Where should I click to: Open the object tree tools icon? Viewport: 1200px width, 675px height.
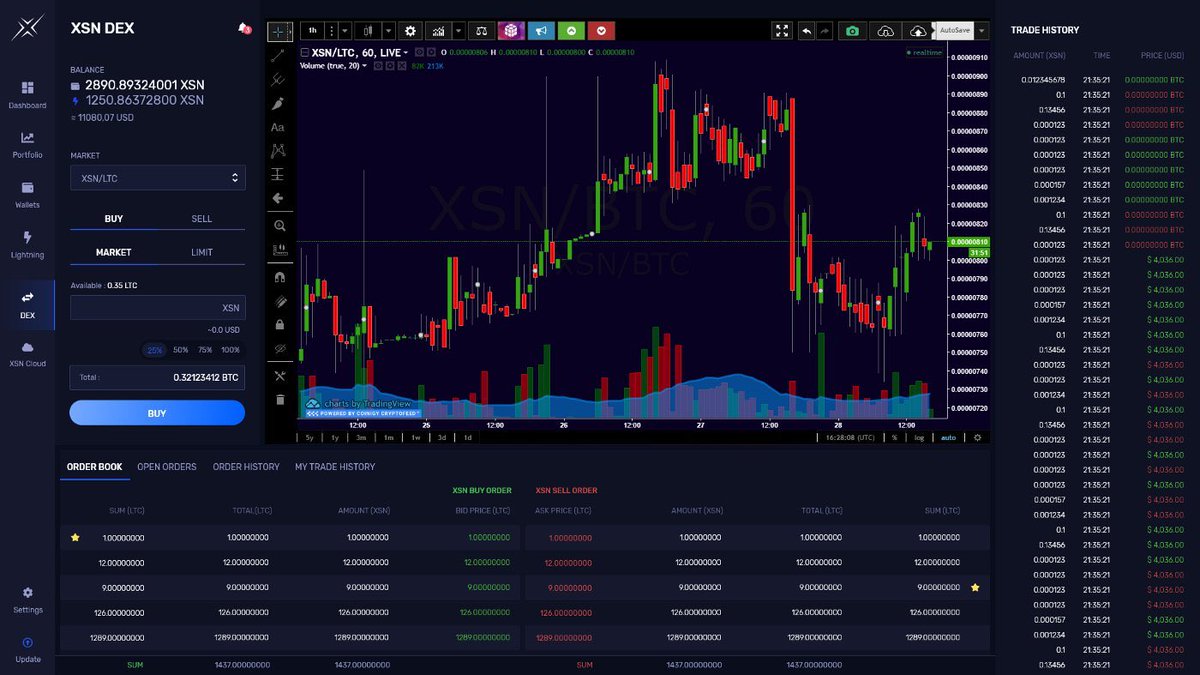280,376
